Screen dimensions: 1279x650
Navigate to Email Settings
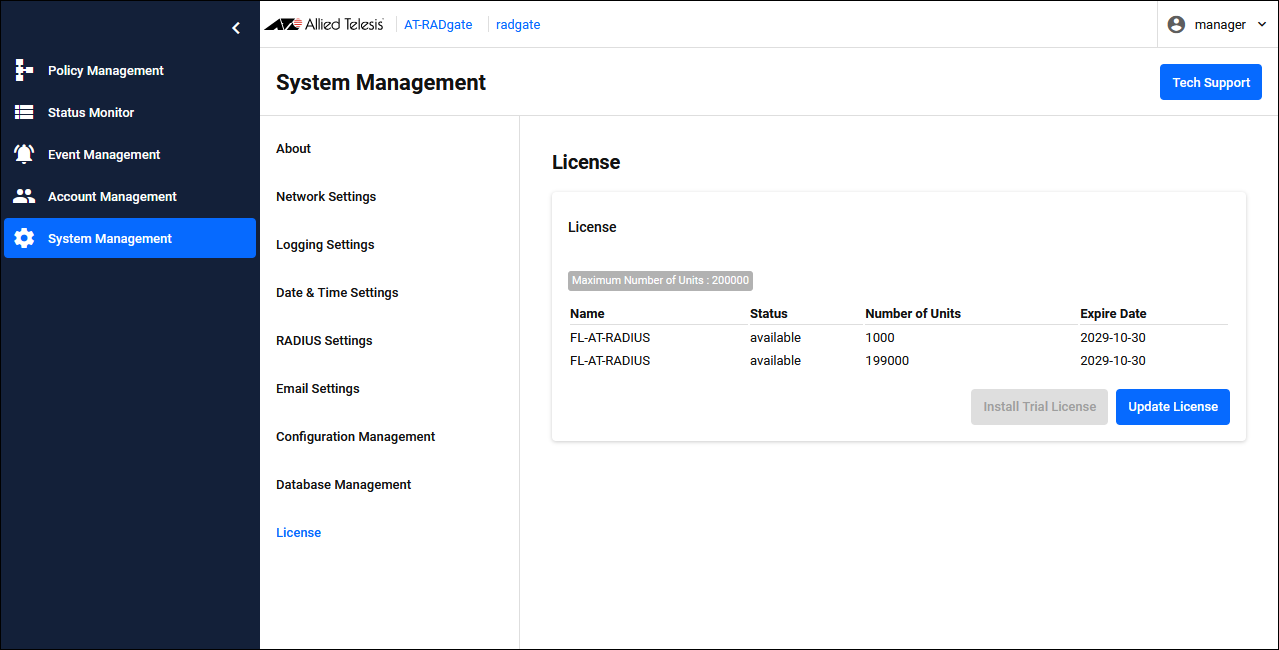(318, 389)
